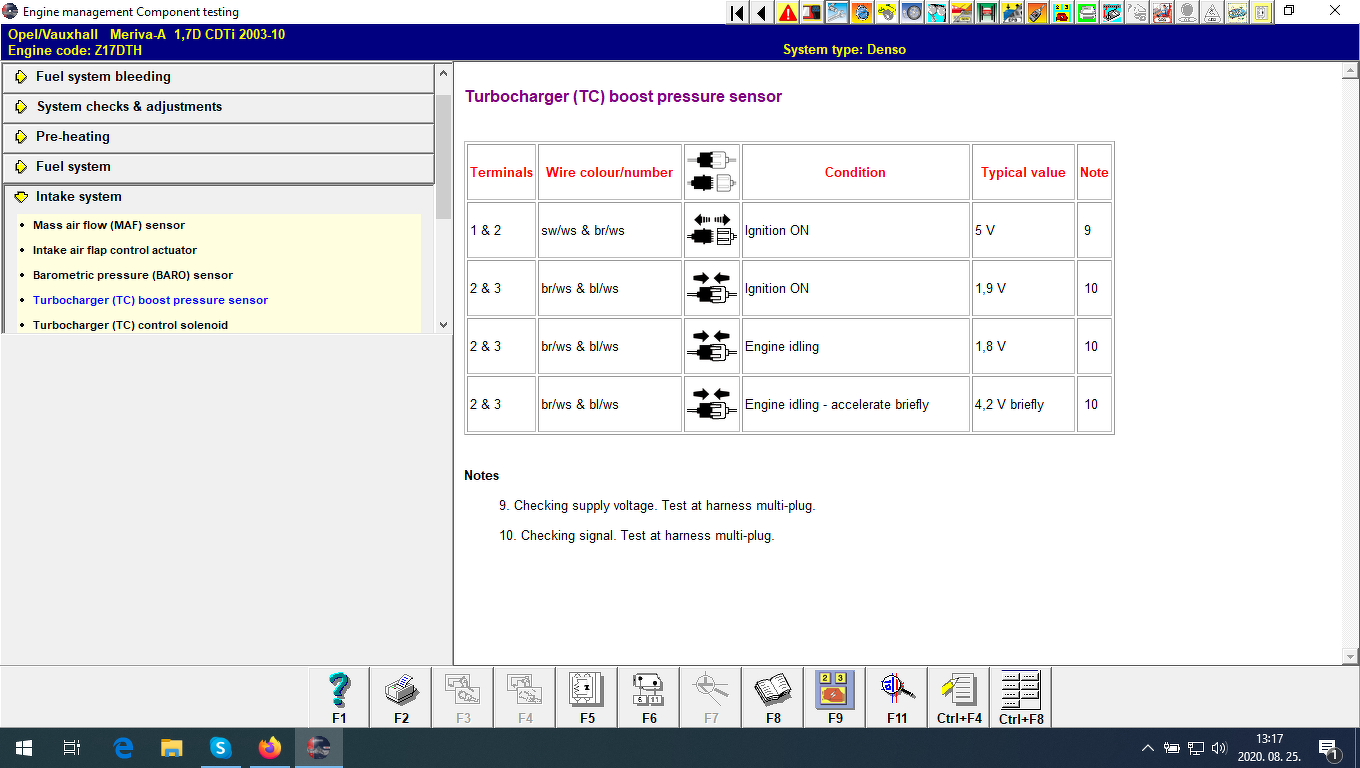Select Turbocharger (TC) boost pressure sensor item
Screen dimensions: 1360x768
click(x=151, y=300)
